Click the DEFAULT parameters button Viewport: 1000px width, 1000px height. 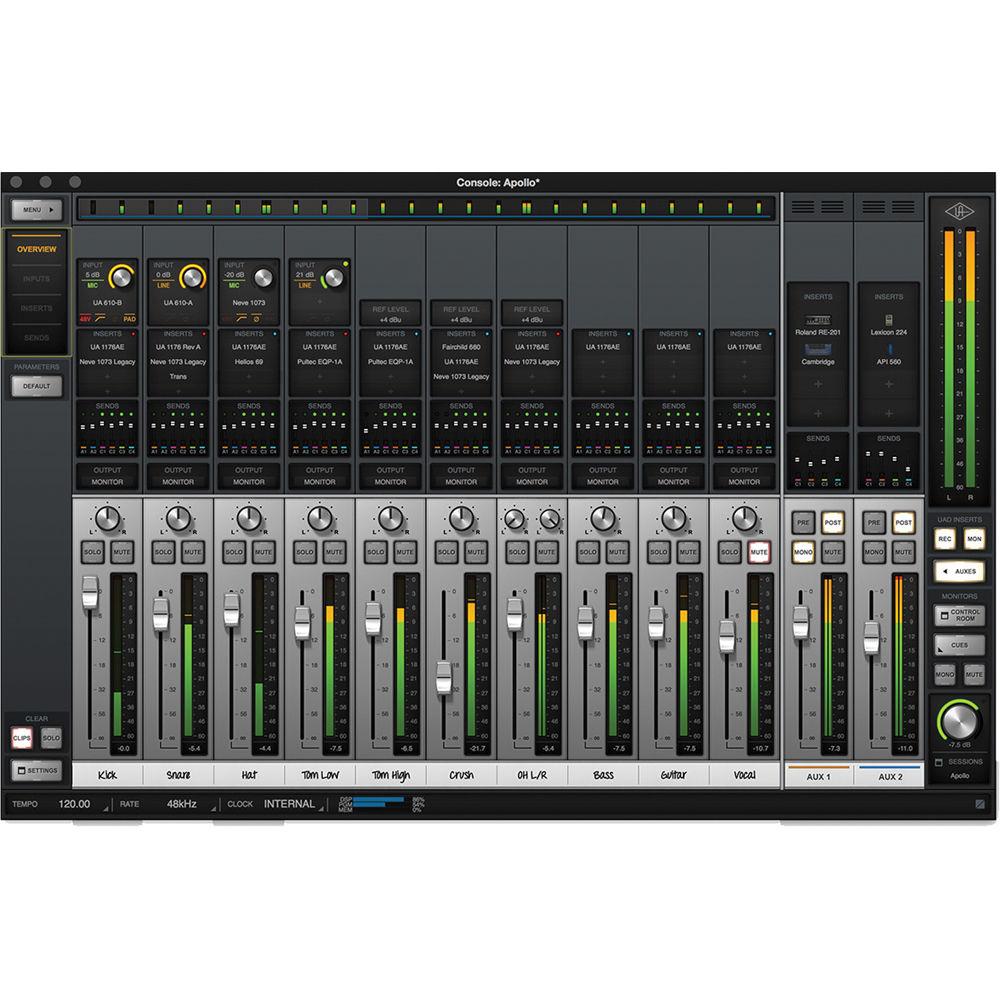click(x=37, y=384)
